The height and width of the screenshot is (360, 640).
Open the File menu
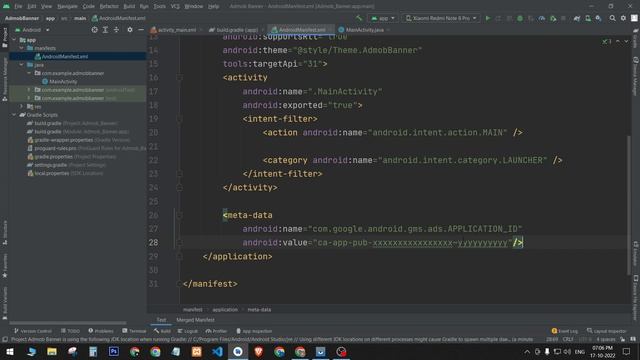[x=18, y=7]
